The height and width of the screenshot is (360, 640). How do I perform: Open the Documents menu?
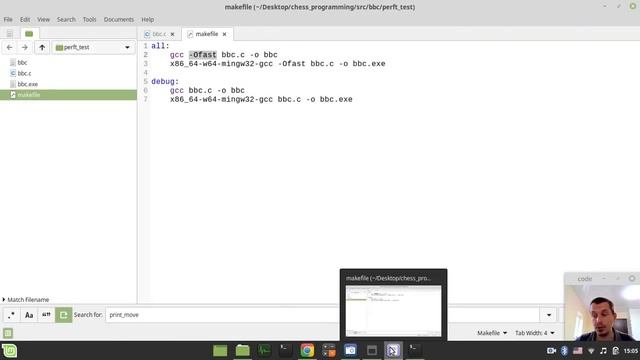tap(118, 20)
